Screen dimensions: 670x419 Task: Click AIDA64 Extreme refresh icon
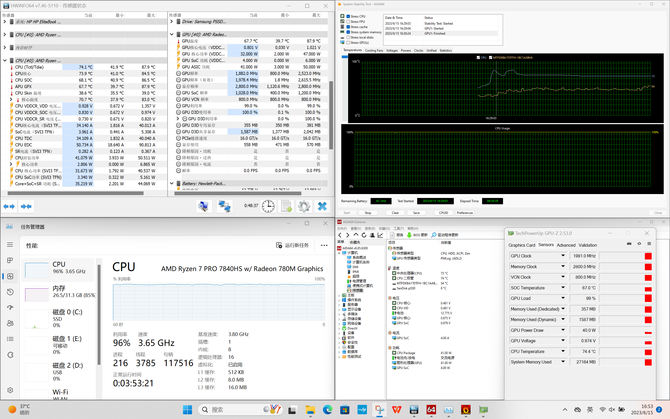(x=364, y=235)
